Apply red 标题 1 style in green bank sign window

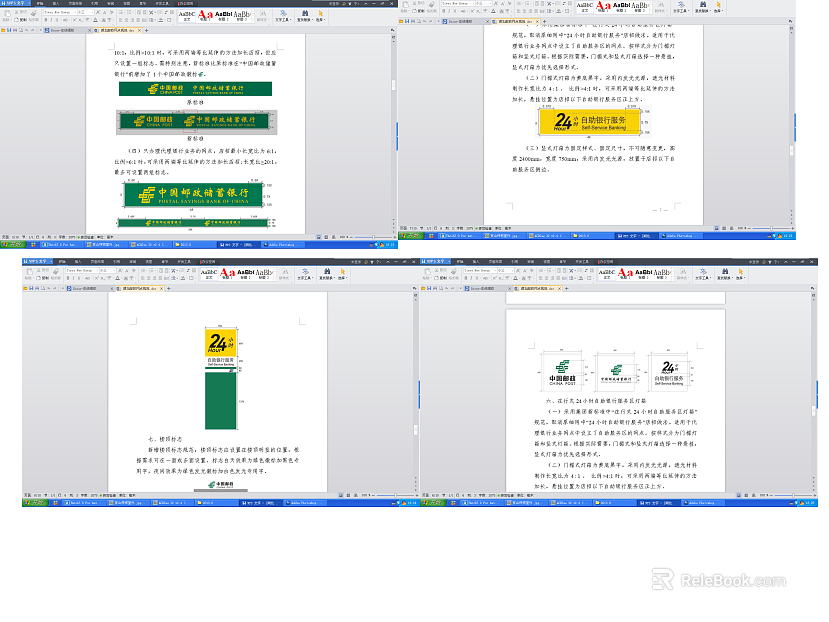pos(205,15)
